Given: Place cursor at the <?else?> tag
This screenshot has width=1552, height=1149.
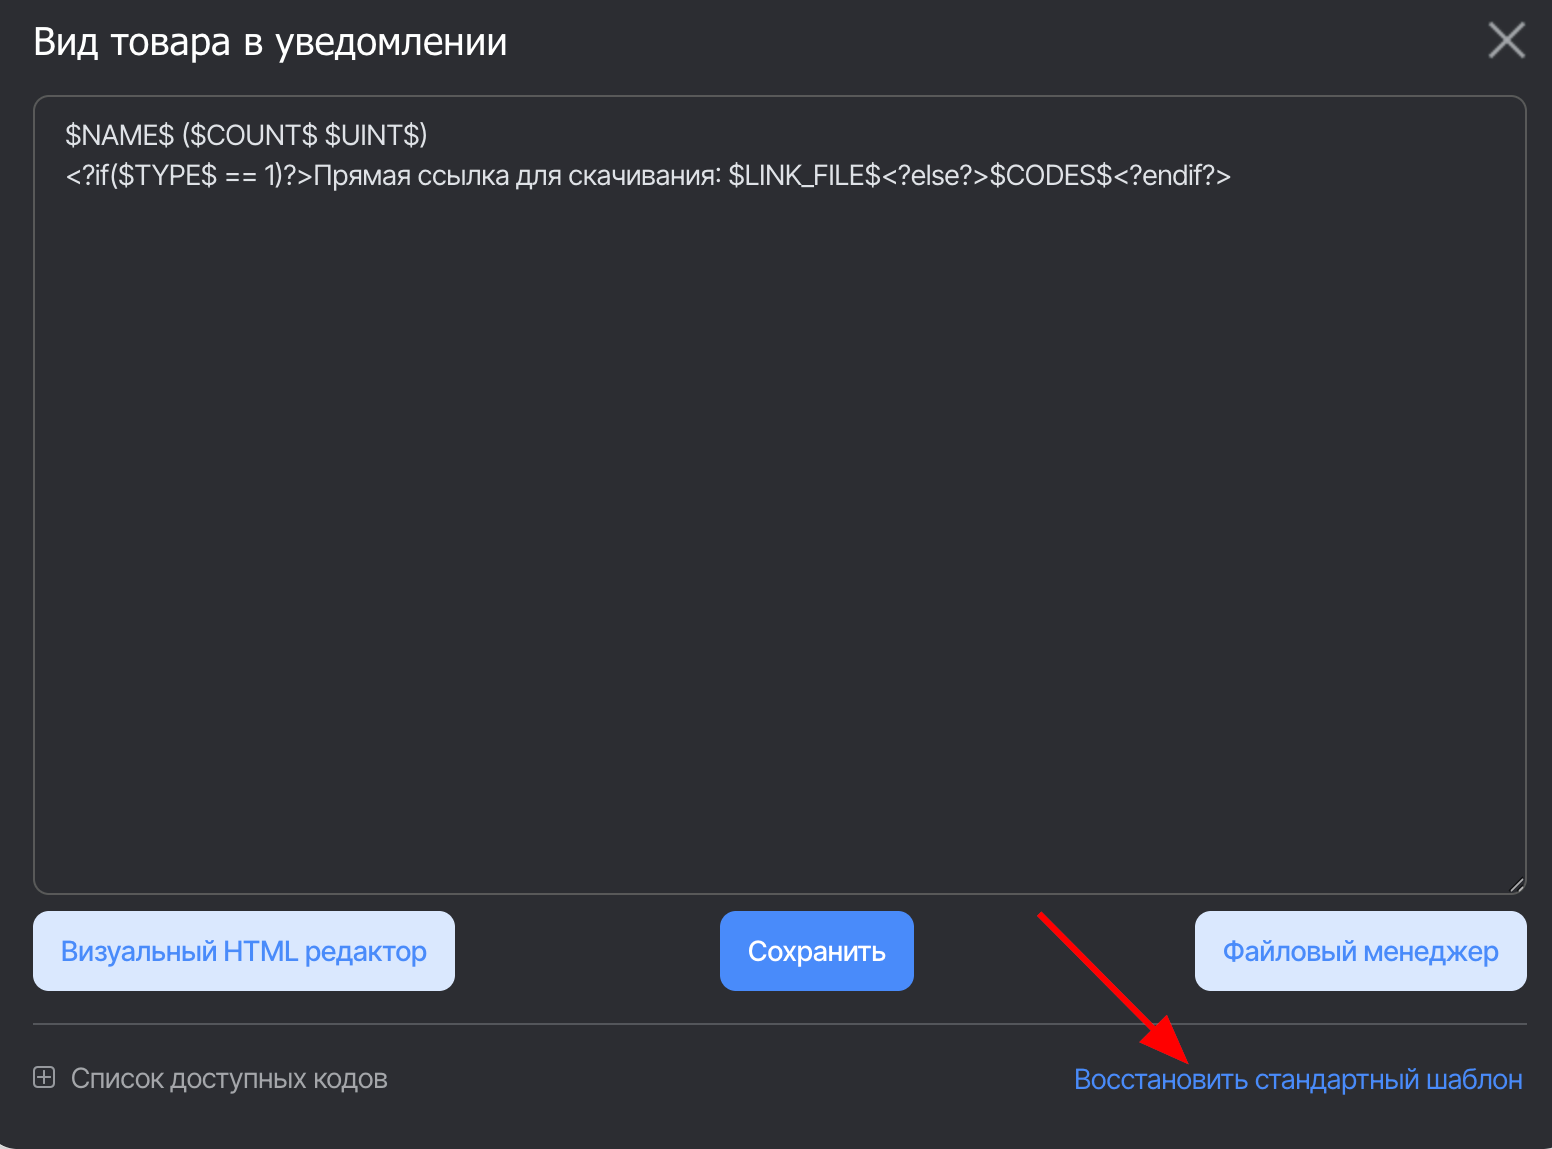Looking at the screenshot, I should [x=935, y=176].
